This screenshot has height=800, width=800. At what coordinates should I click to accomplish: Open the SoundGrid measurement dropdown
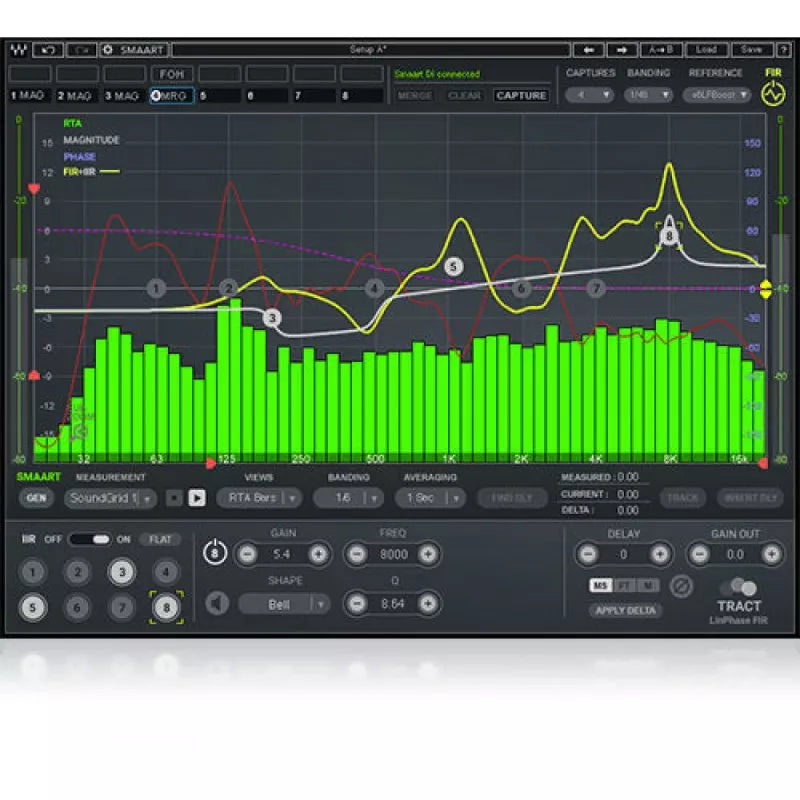point(110,498)
